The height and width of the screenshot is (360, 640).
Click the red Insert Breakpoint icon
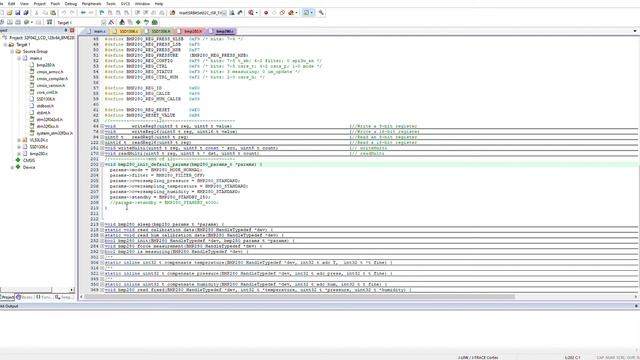point(266,13)
